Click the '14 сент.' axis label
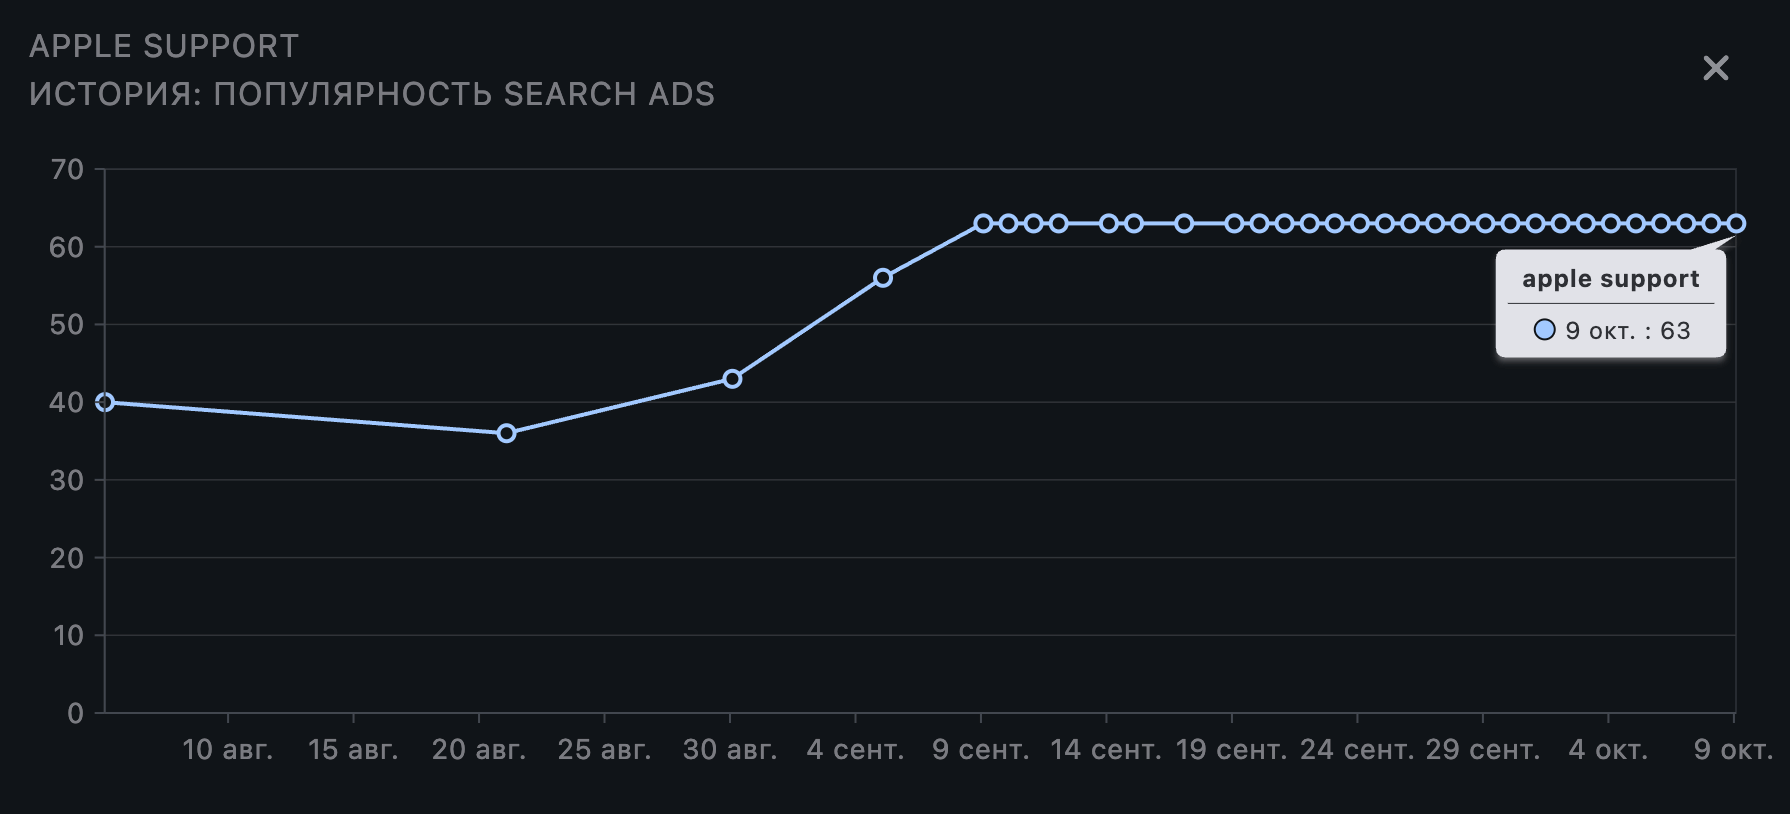Screen dimensions: 1790x814 pyautogui.click(x=1106, y=750)
